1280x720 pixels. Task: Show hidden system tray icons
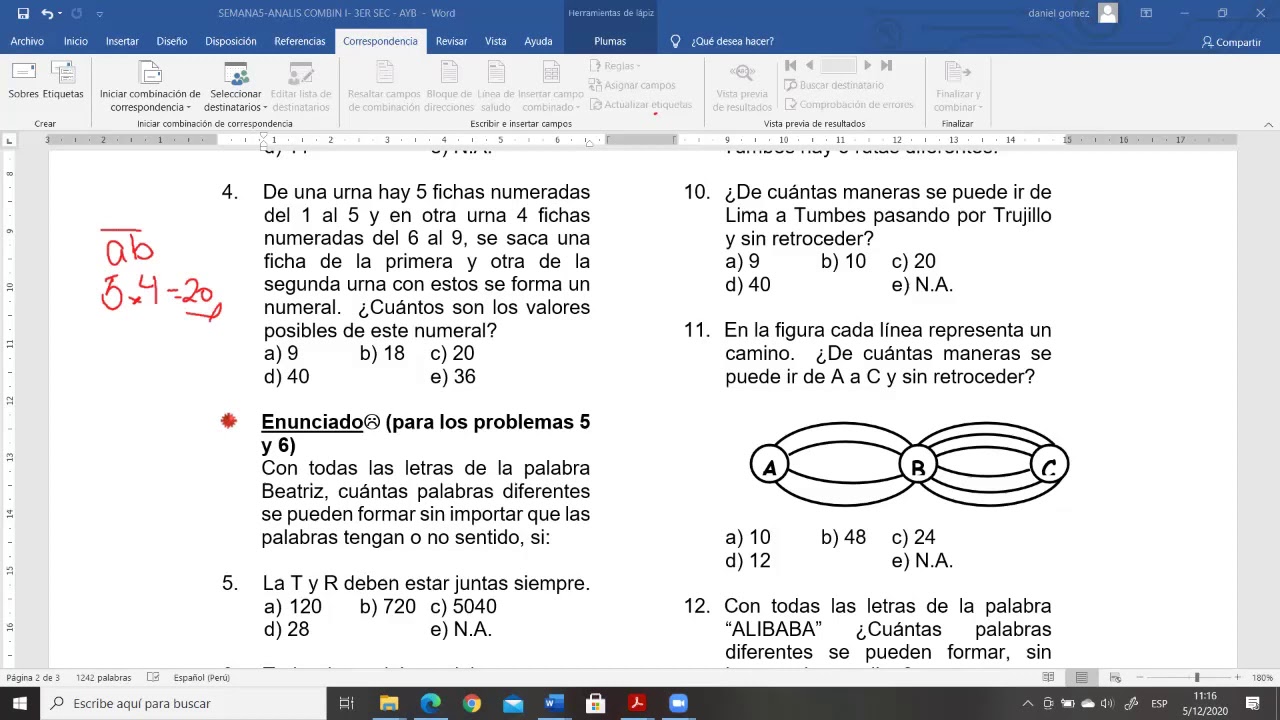[1028, 703]
